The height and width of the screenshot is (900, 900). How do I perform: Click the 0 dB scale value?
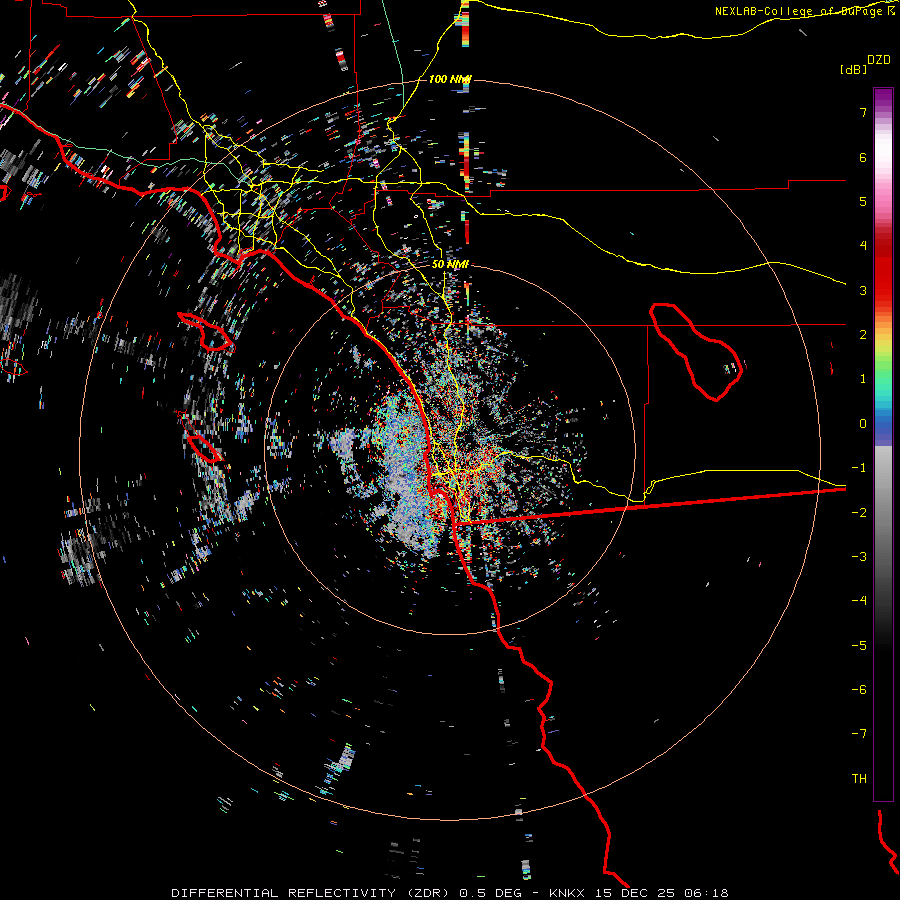click(x=863, y=424)
